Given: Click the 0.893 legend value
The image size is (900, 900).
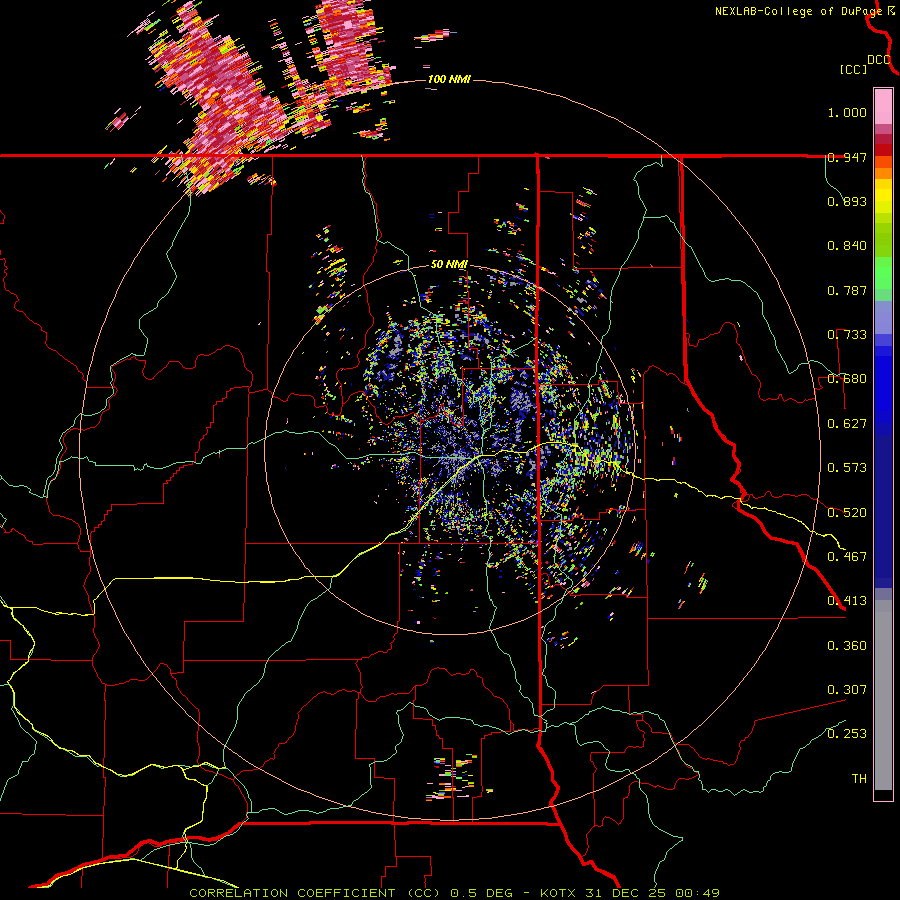Looking at the screenshot, I should point(847,201).
